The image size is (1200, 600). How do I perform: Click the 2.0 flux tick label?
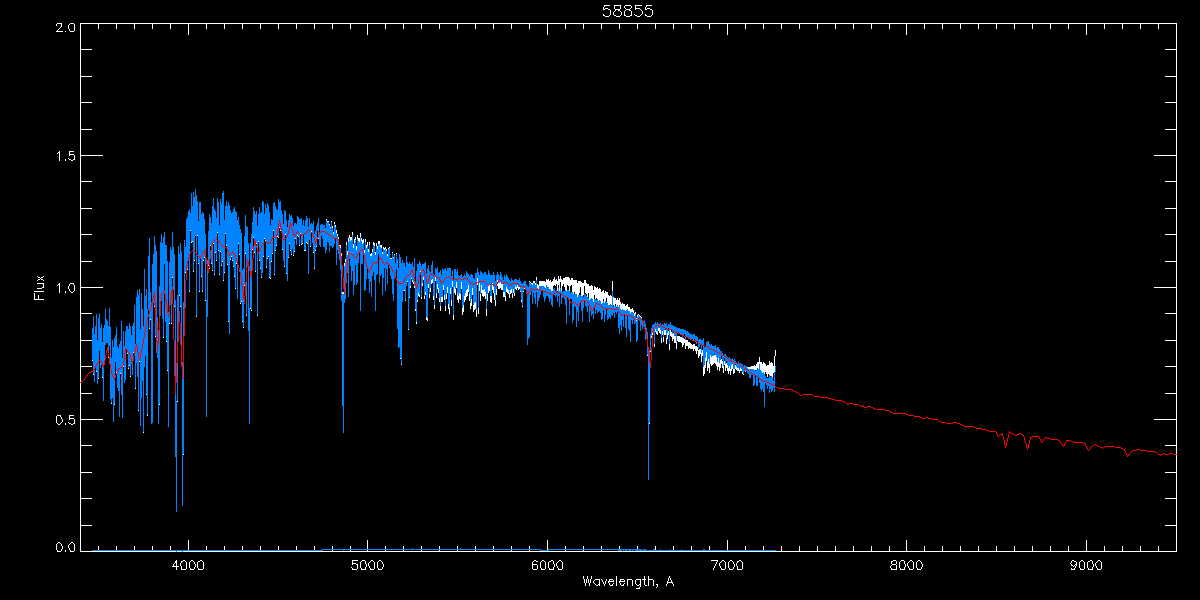point(66,27)
